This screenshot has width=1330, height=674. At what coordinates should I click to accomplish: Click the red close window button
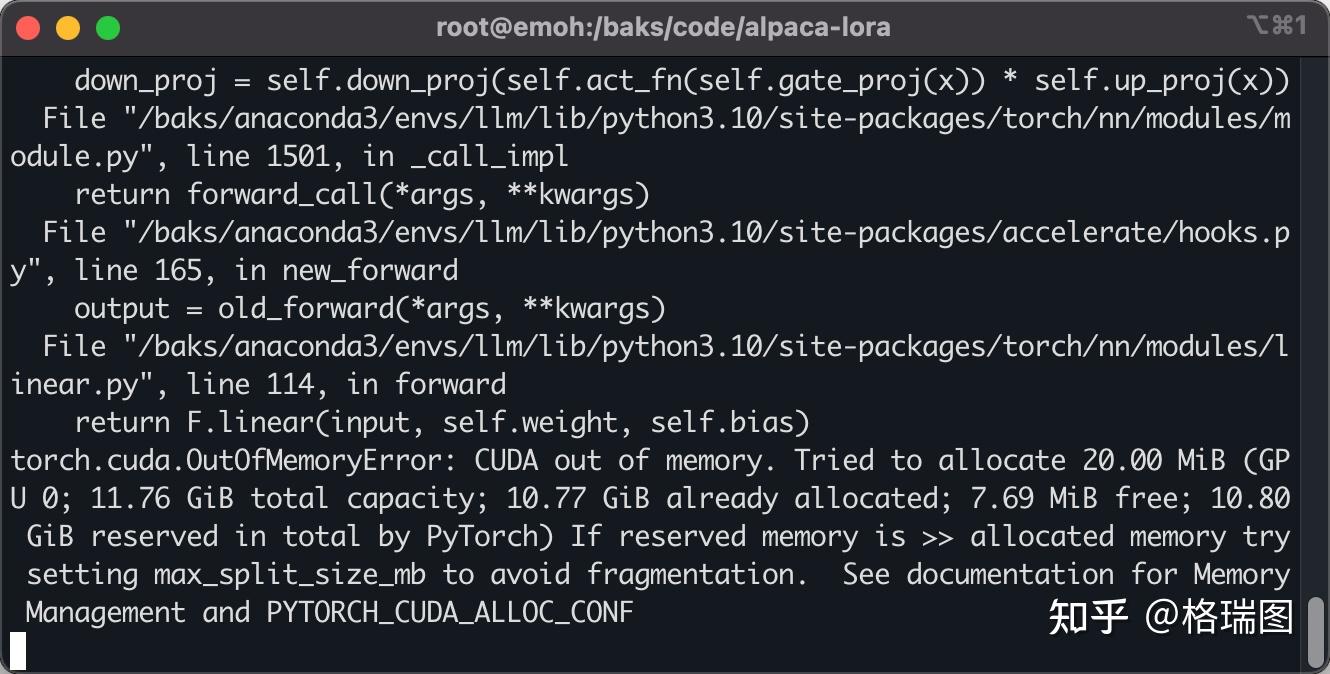28,28
